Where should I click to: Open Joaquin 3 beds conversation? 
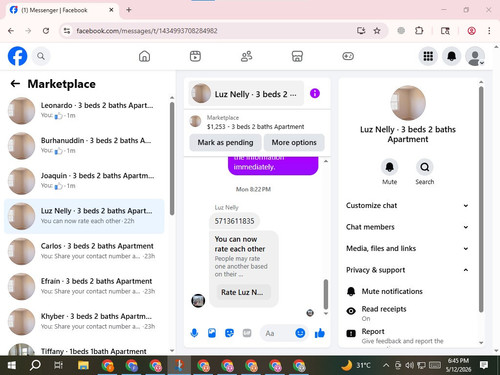84,181
